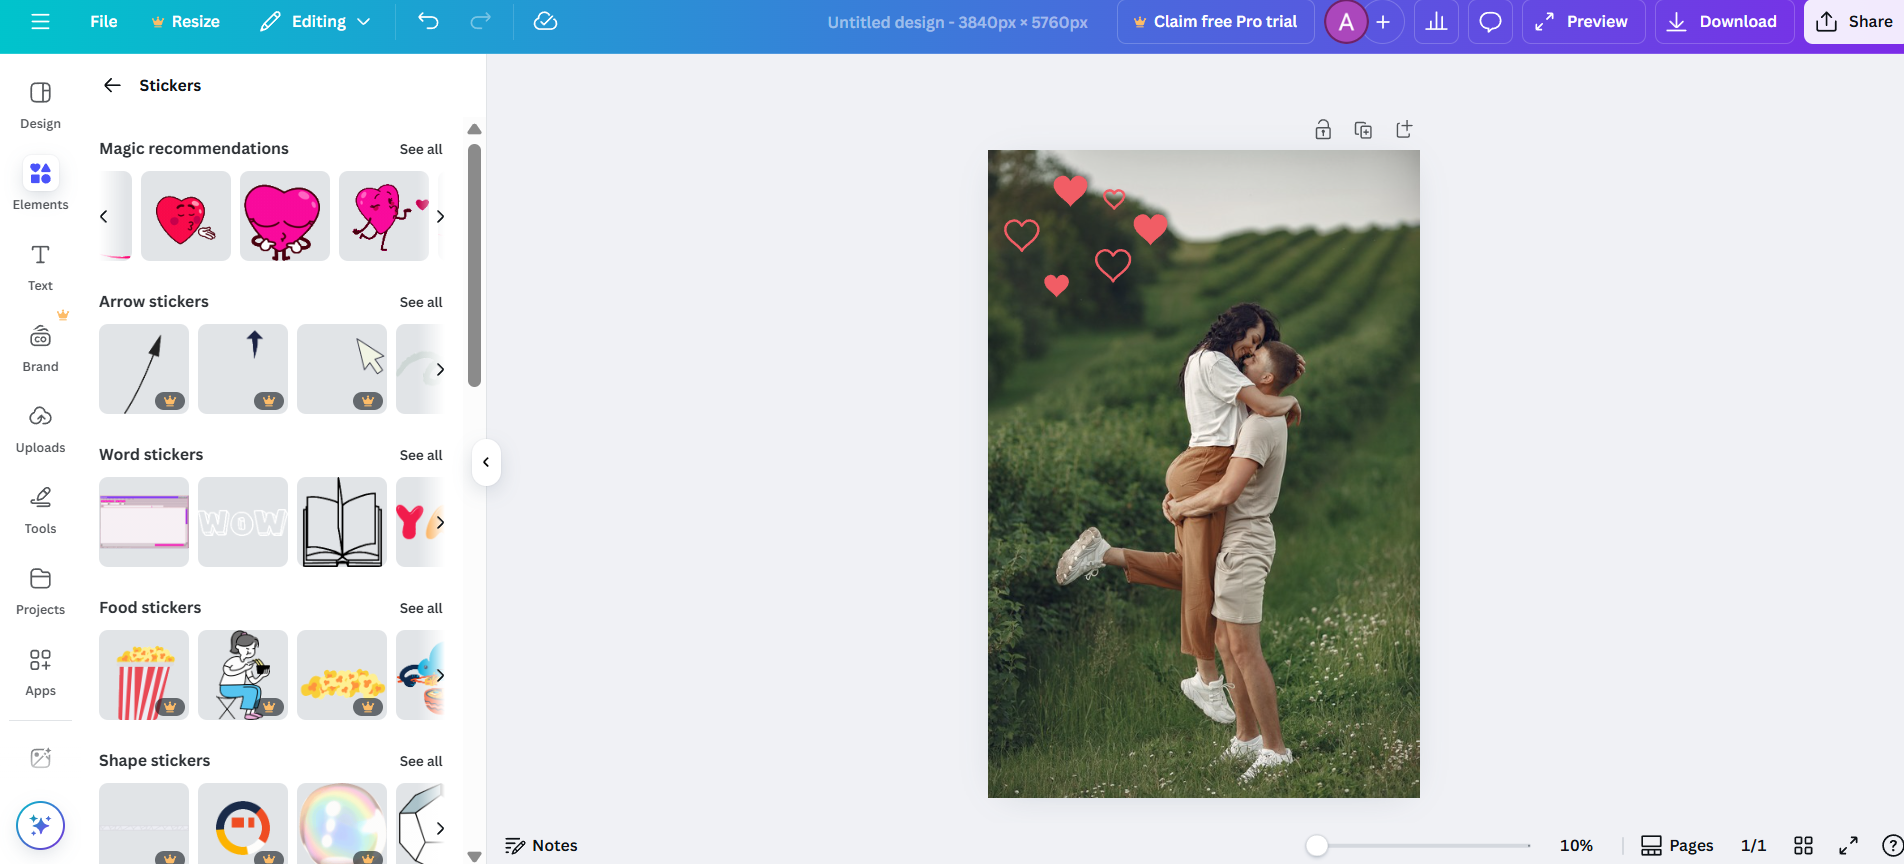Click the Download button
Viewport: 1904px width, 864px height.
(1723, 22)
